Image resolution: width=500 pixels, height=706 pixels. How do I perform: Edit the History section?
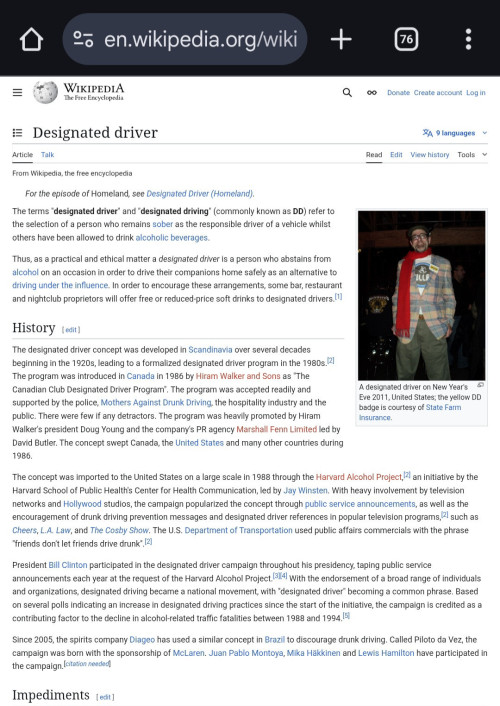pyautogui.click(x=71, y=330)
